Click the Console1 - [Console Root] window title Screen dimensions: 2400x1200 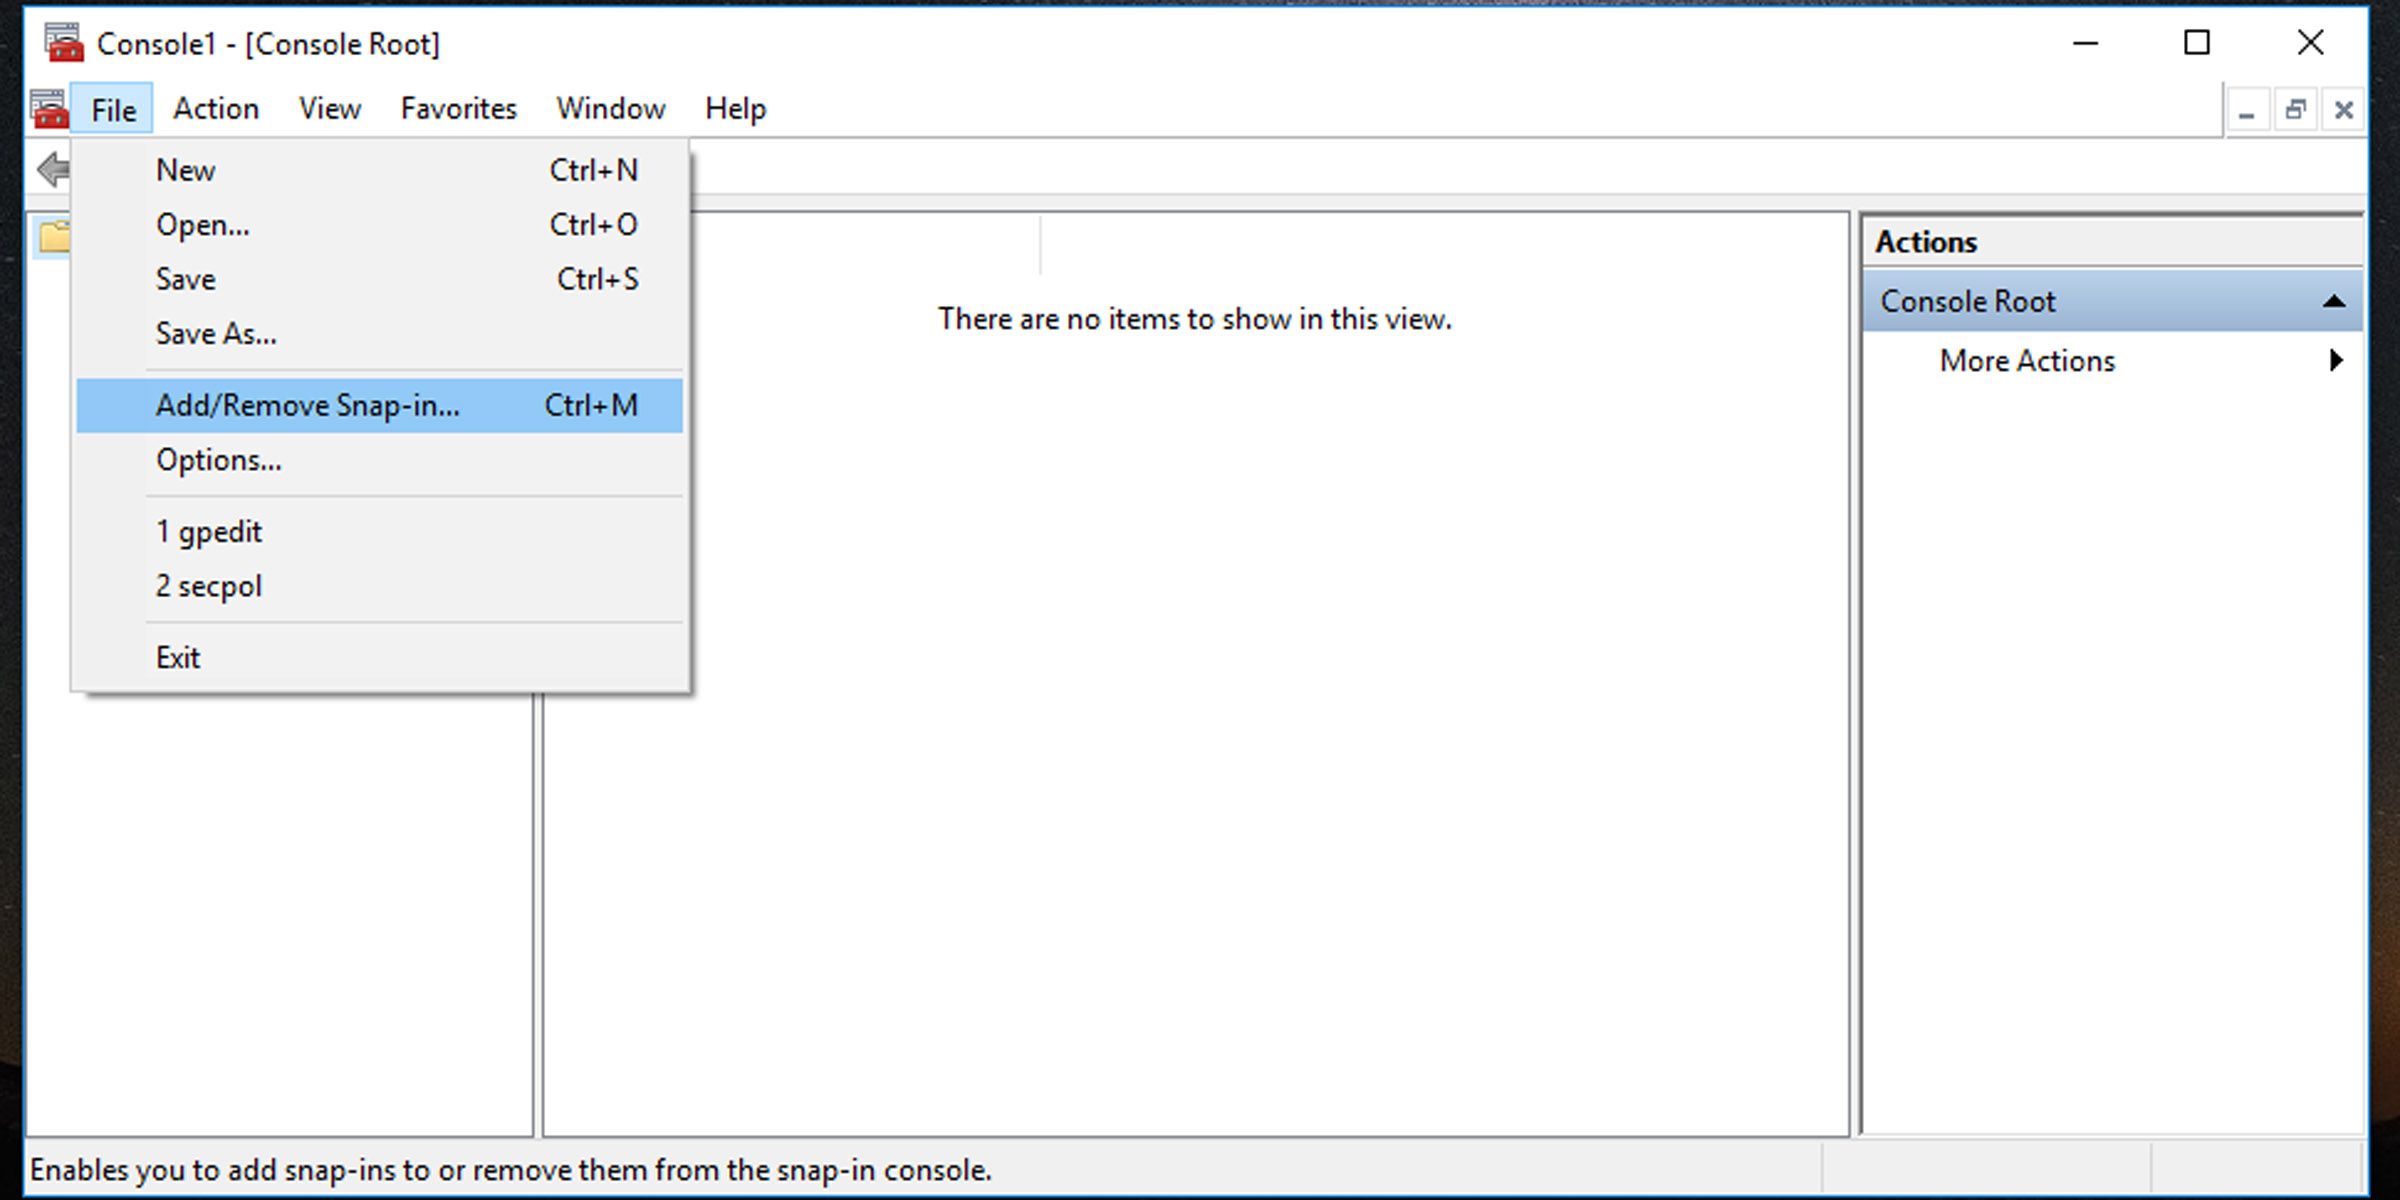point(268,44)
